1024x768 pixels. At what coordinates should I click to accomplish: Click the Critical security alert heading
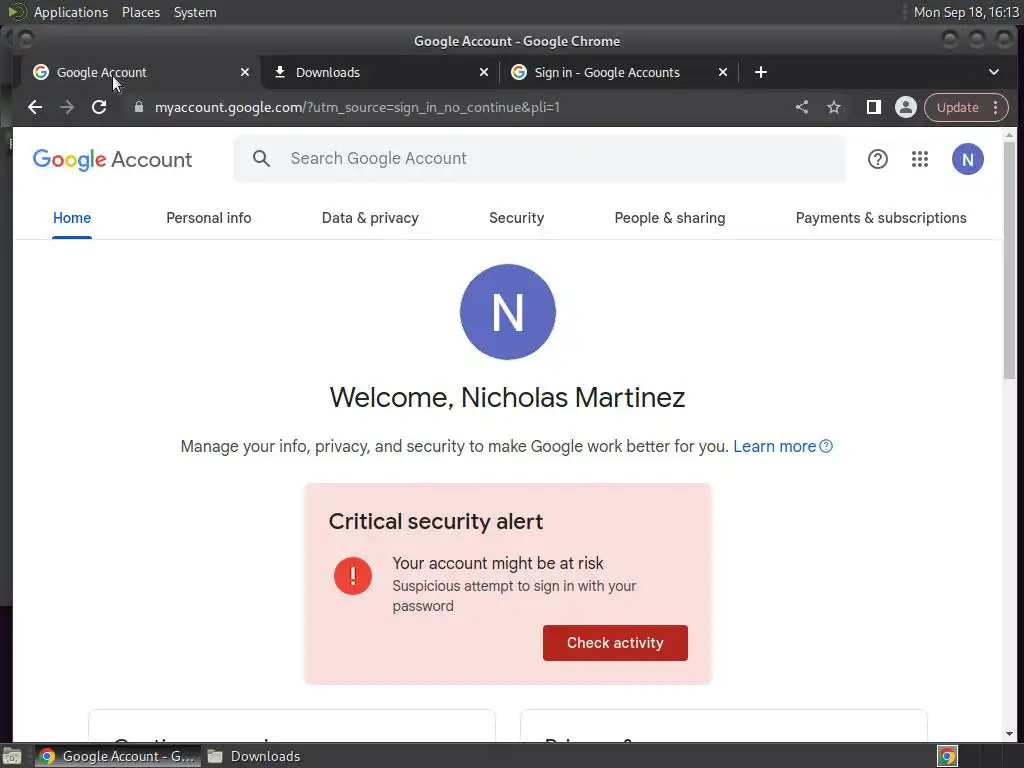tap(436, 521)
